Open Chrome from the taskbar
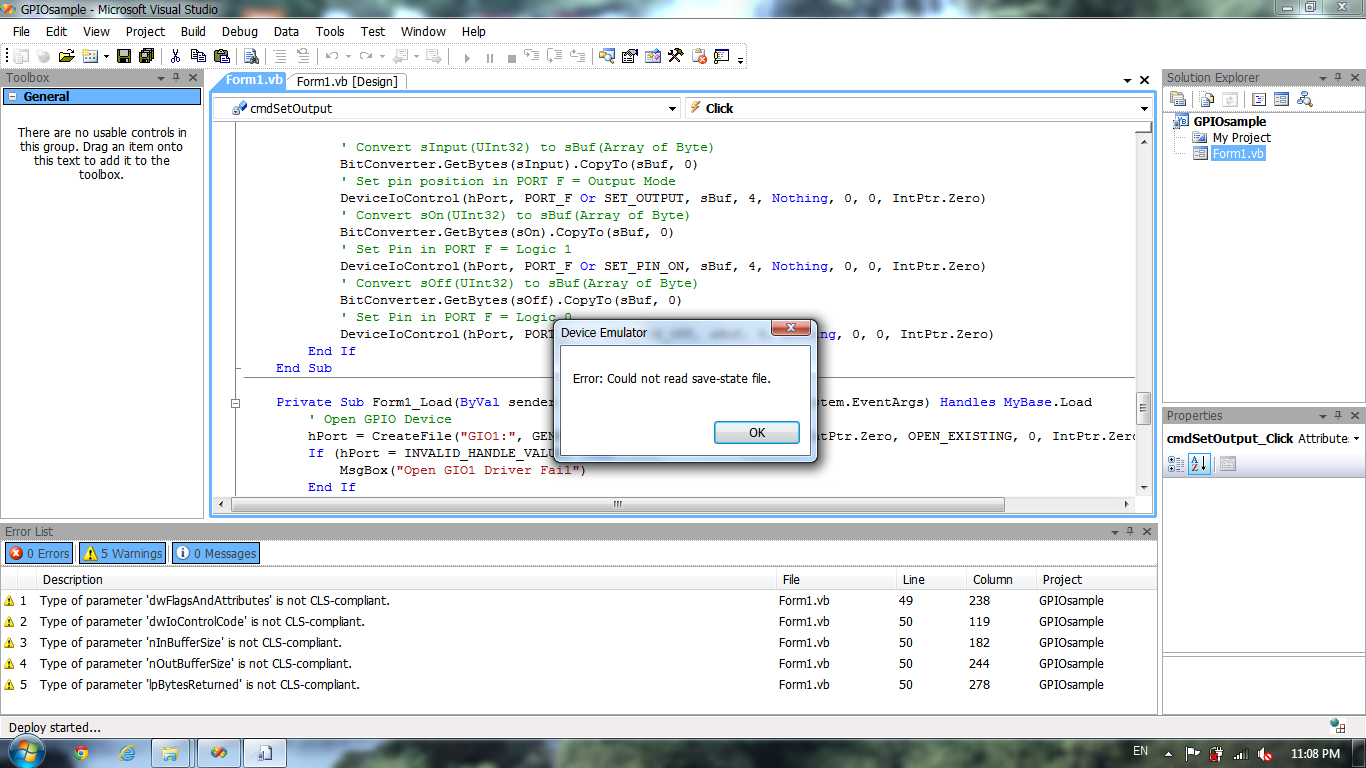 [80, 753]
